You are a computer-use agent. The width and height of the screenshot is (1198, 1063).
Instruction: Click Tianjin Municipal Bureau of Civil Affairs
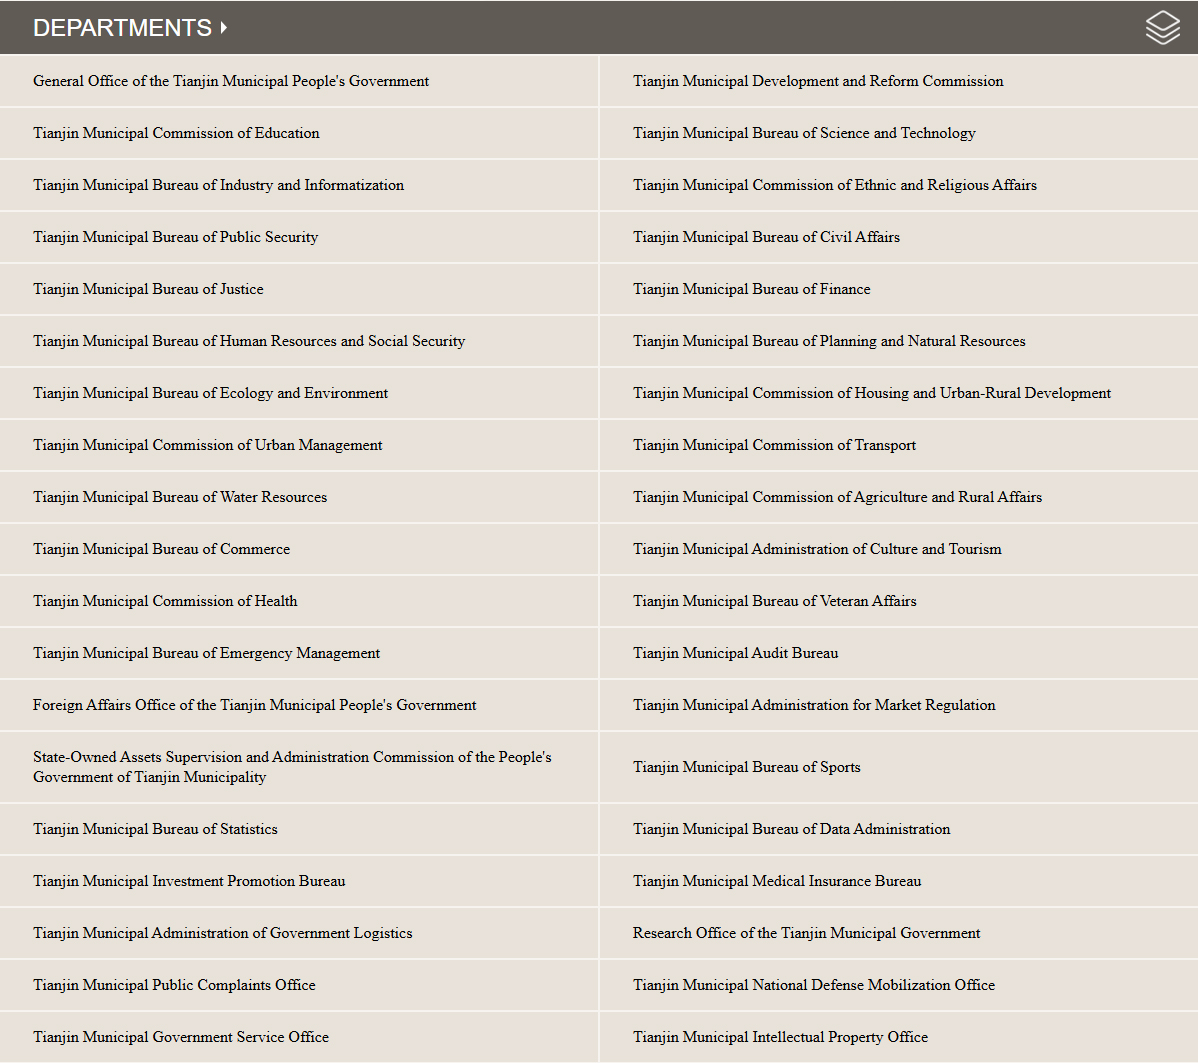(766, 237)
